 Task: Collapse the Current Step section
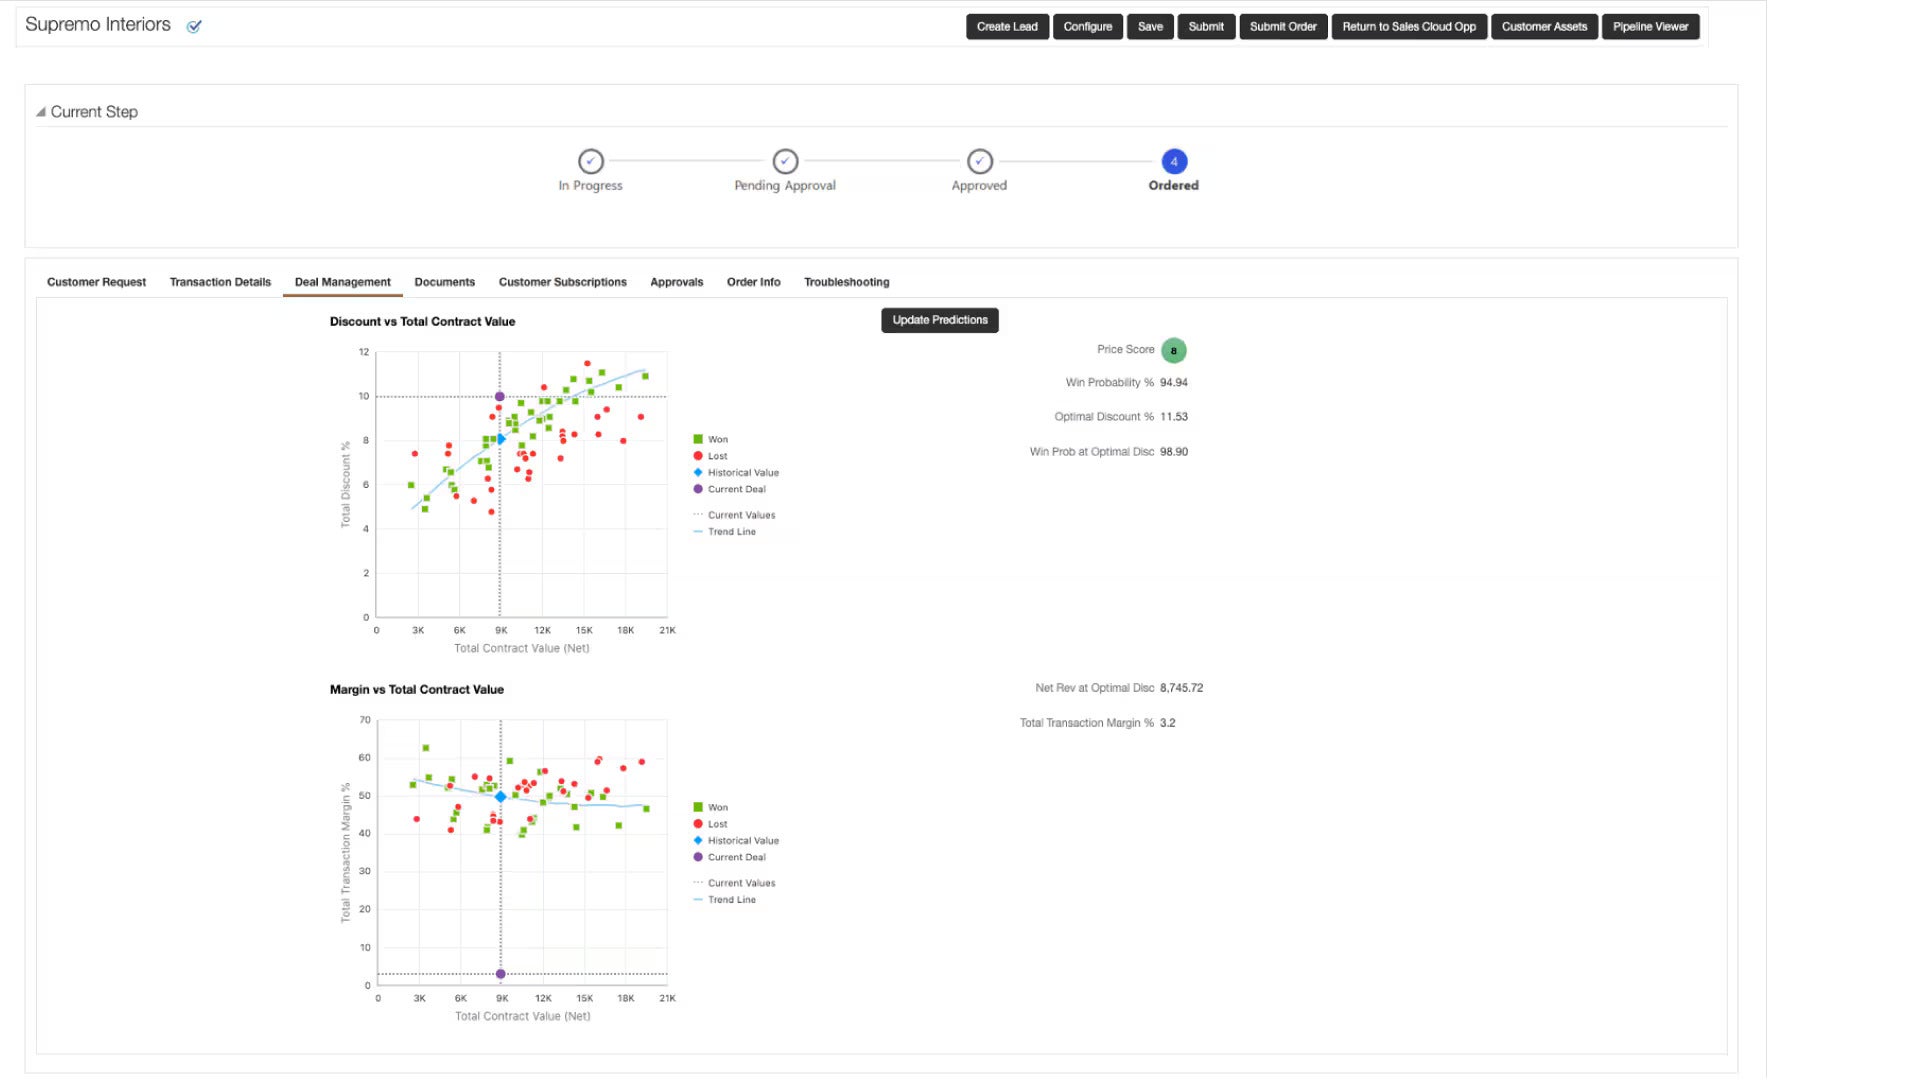point(41,112)
